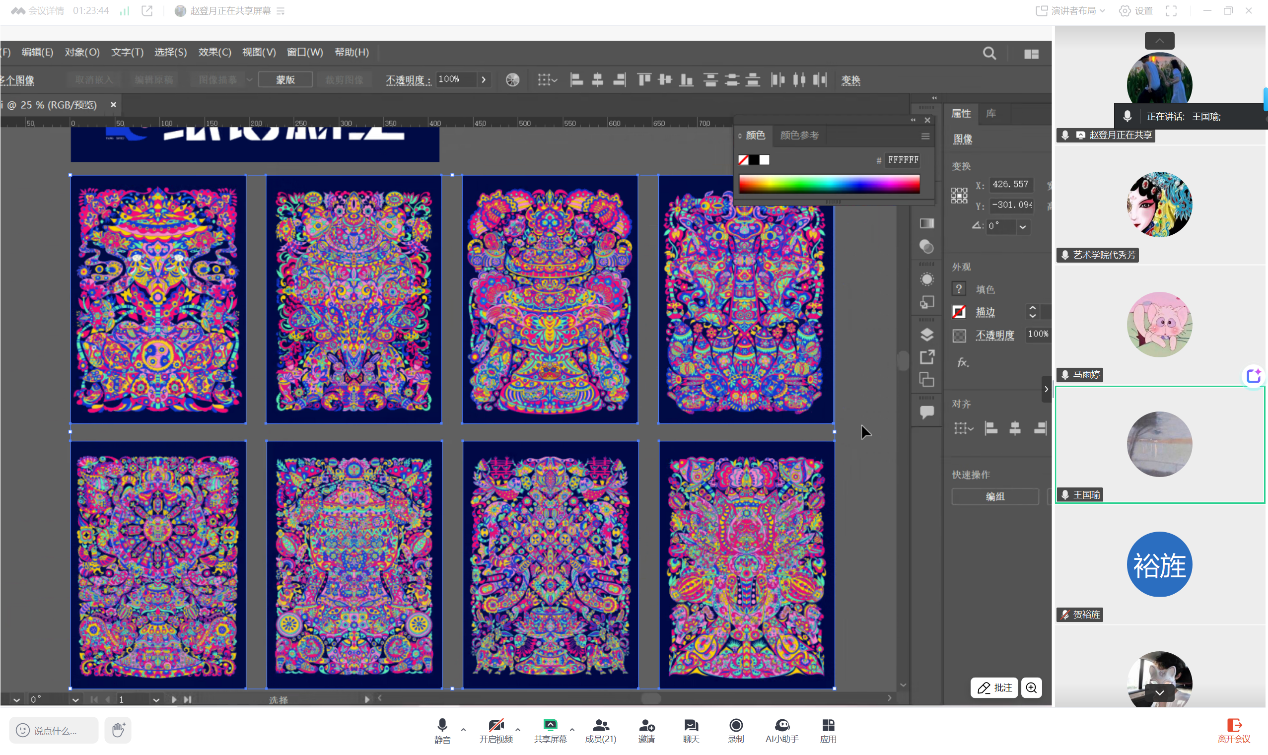
Task: Click the fx effects icon in Appearance
Action: 962,362
